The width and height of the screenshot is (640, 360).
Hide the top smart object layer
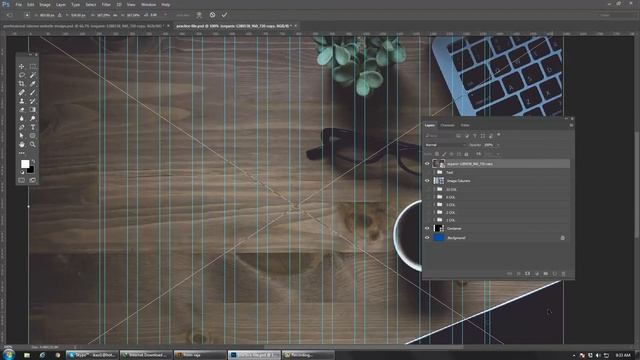[x=427, y=164]
